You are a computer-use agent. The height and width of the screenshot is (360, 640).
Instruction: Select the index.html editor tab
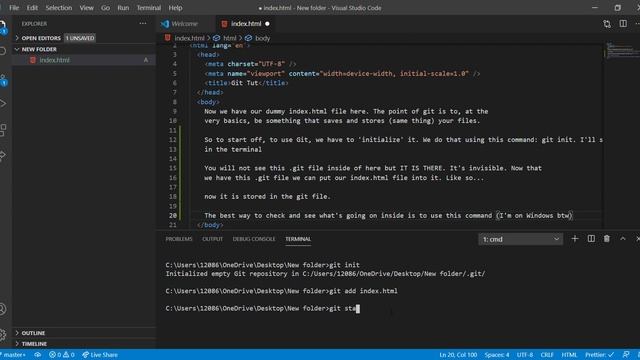(245, 24)
